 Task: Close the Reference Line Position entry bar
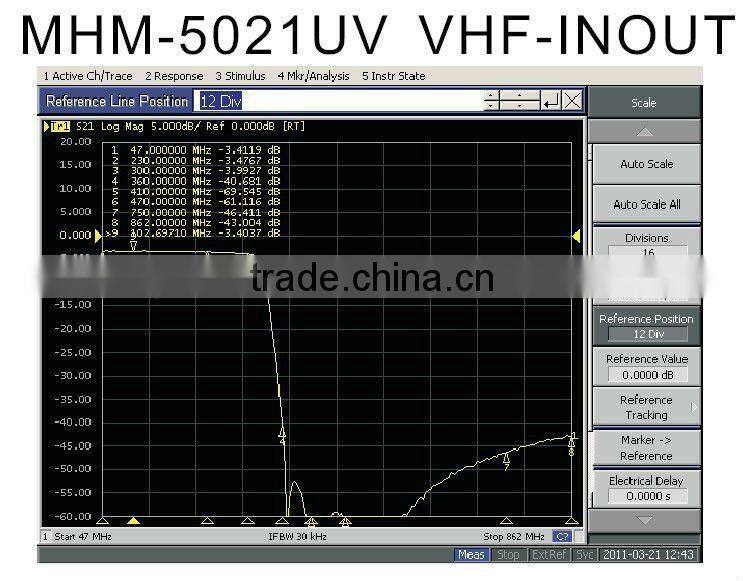573,101
